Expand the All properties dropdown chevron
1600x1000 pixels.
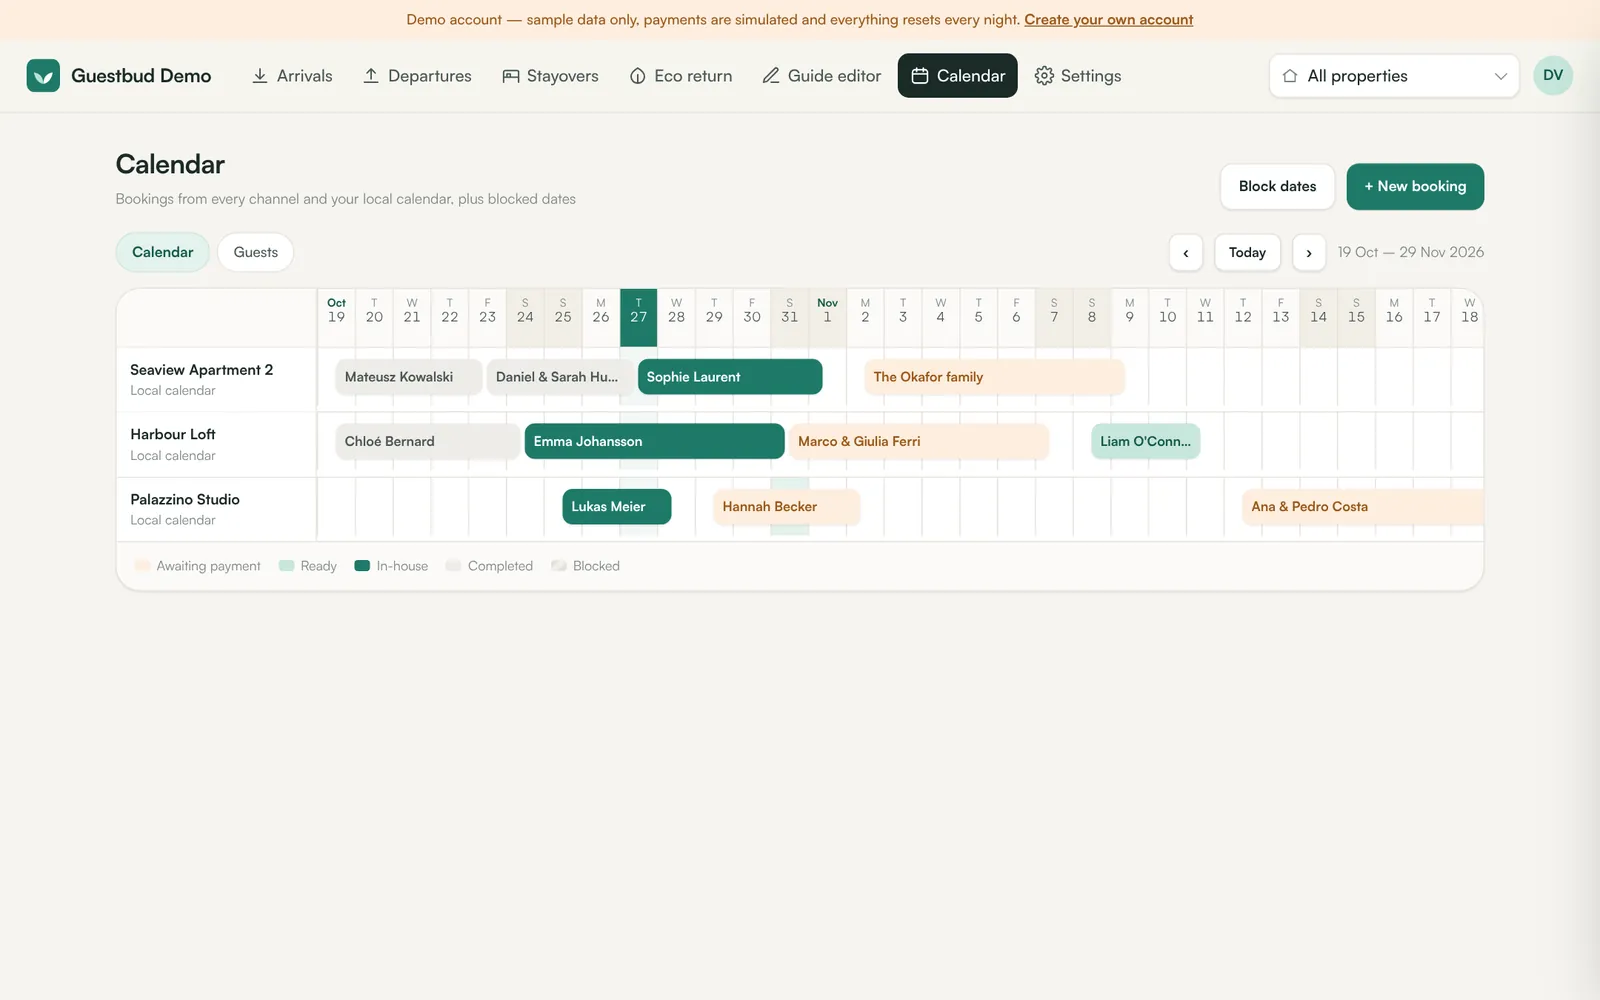click(x=1500, y=76)
